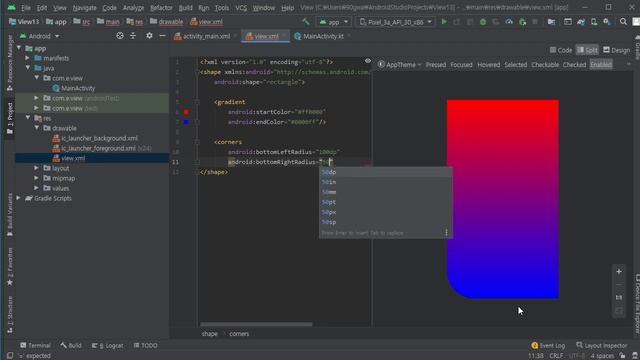Open the Build tool window

point(71,345)
